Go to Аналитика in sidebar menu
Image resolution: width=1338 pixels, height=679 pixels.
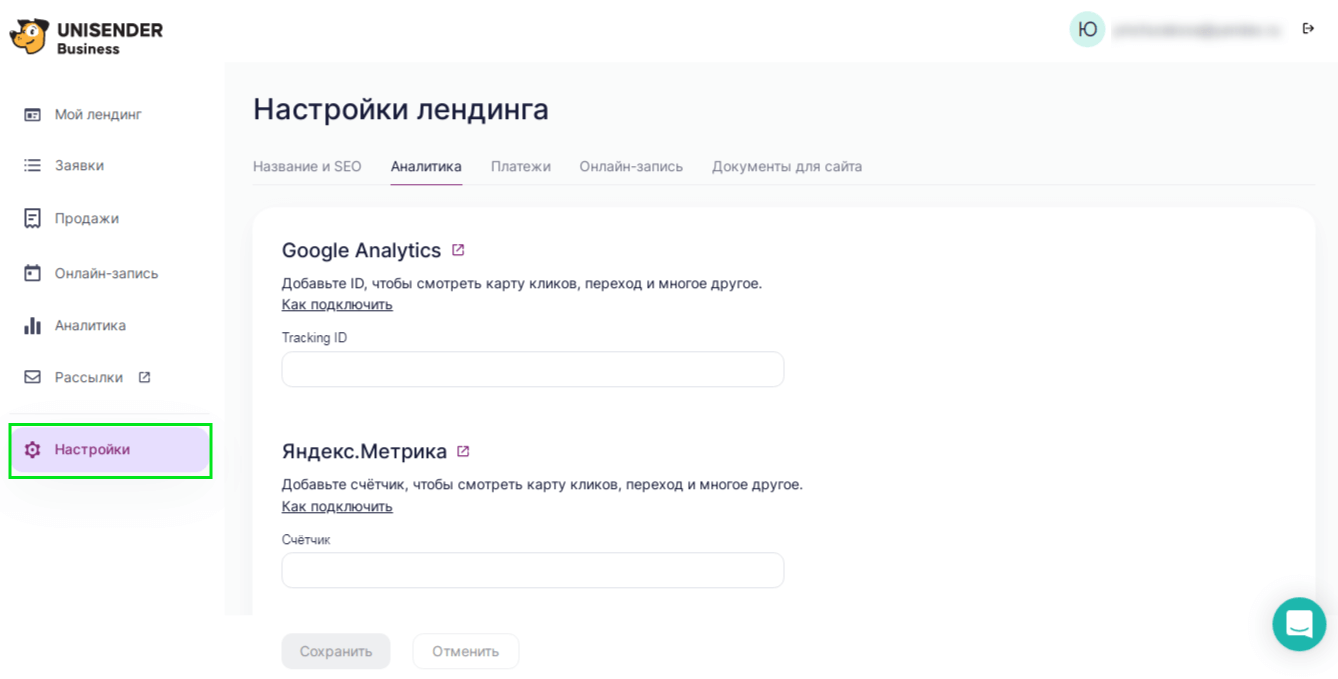[90, 325]
